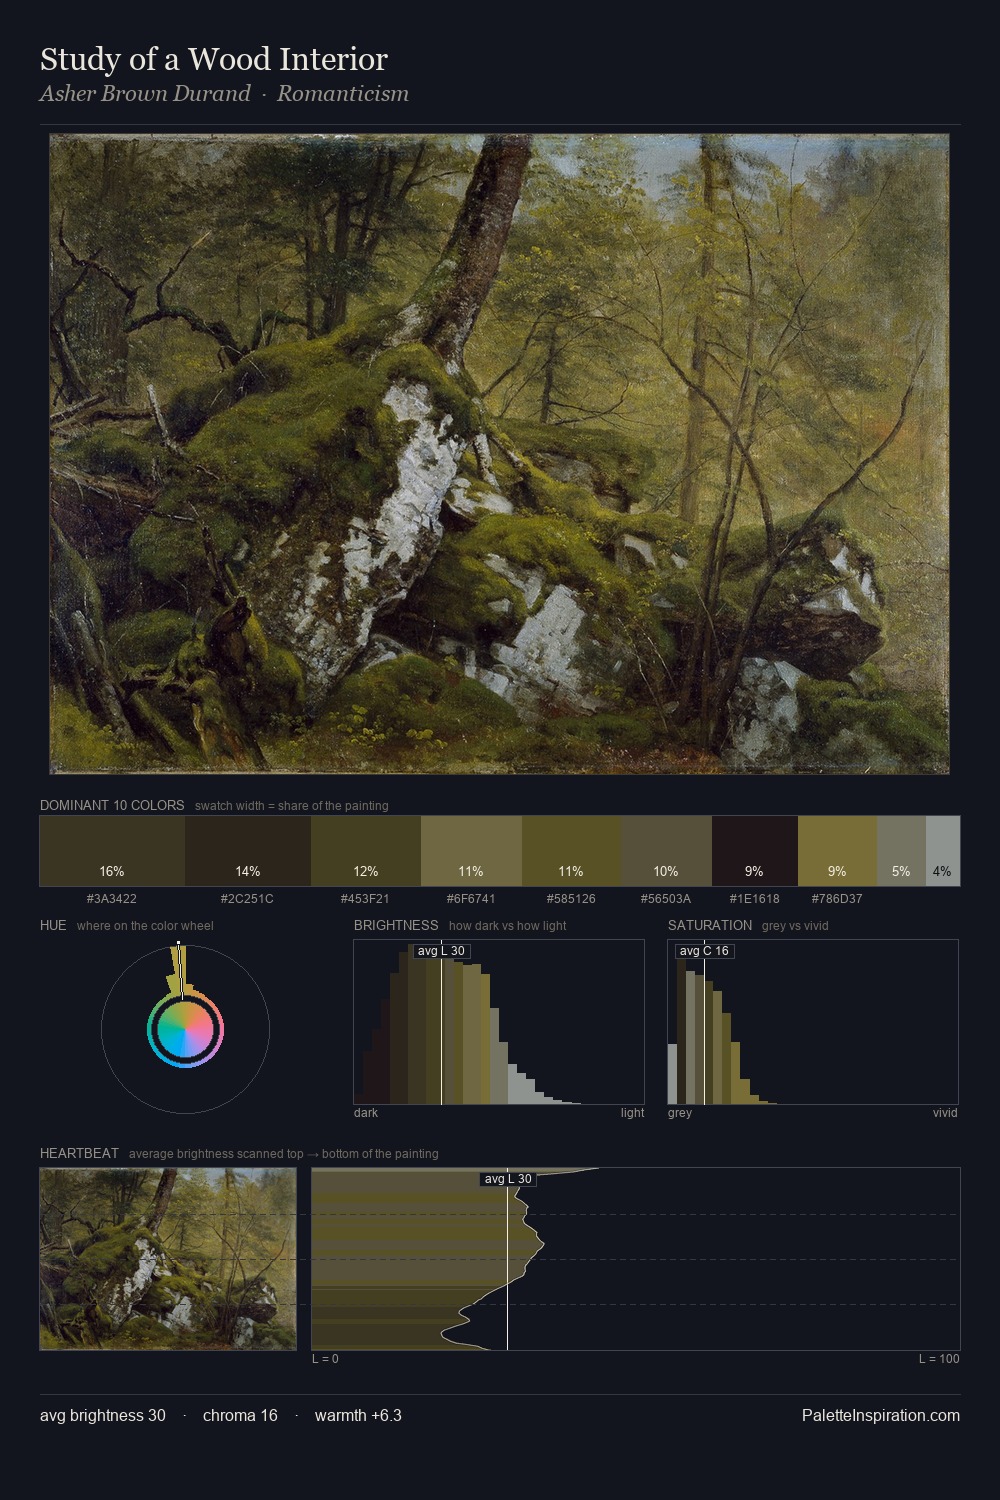The height and width of the screenshot is (1500, 1000).
Task: Click the 10% swatch #56503A
Action: (x=666, y=851)
